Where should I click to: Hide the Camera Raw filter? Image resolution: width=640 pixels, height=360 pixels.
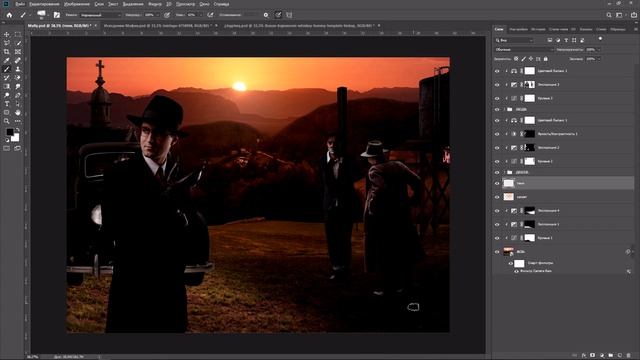516,271
